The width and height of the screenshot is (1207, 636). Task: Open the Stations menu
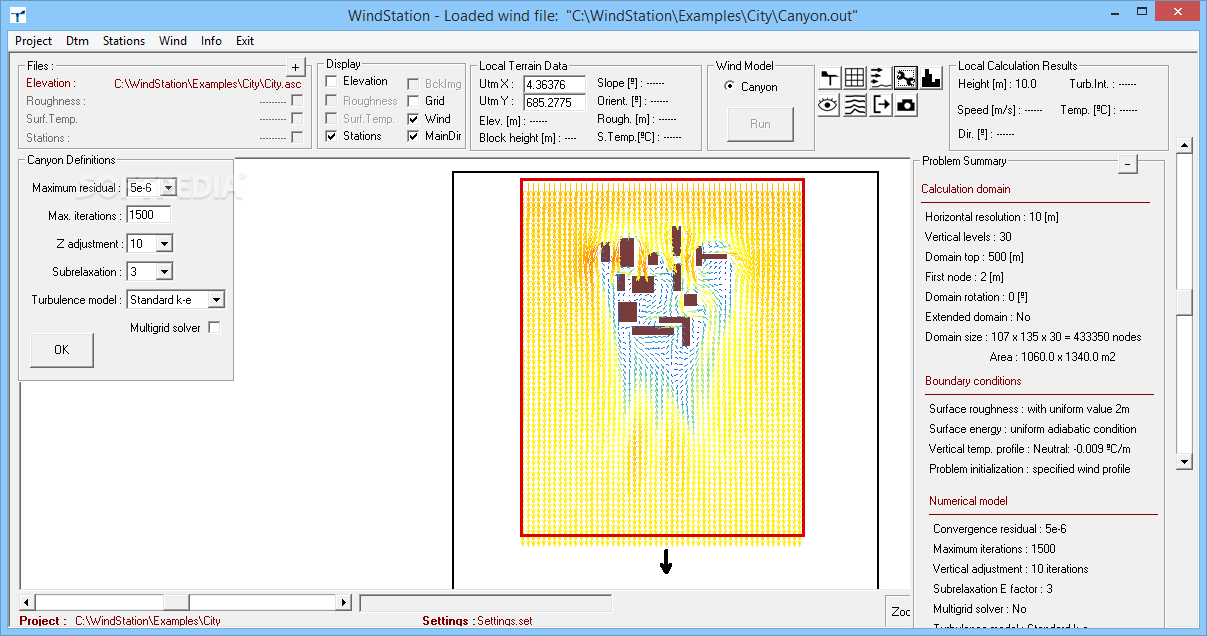[x=124, y=41]
